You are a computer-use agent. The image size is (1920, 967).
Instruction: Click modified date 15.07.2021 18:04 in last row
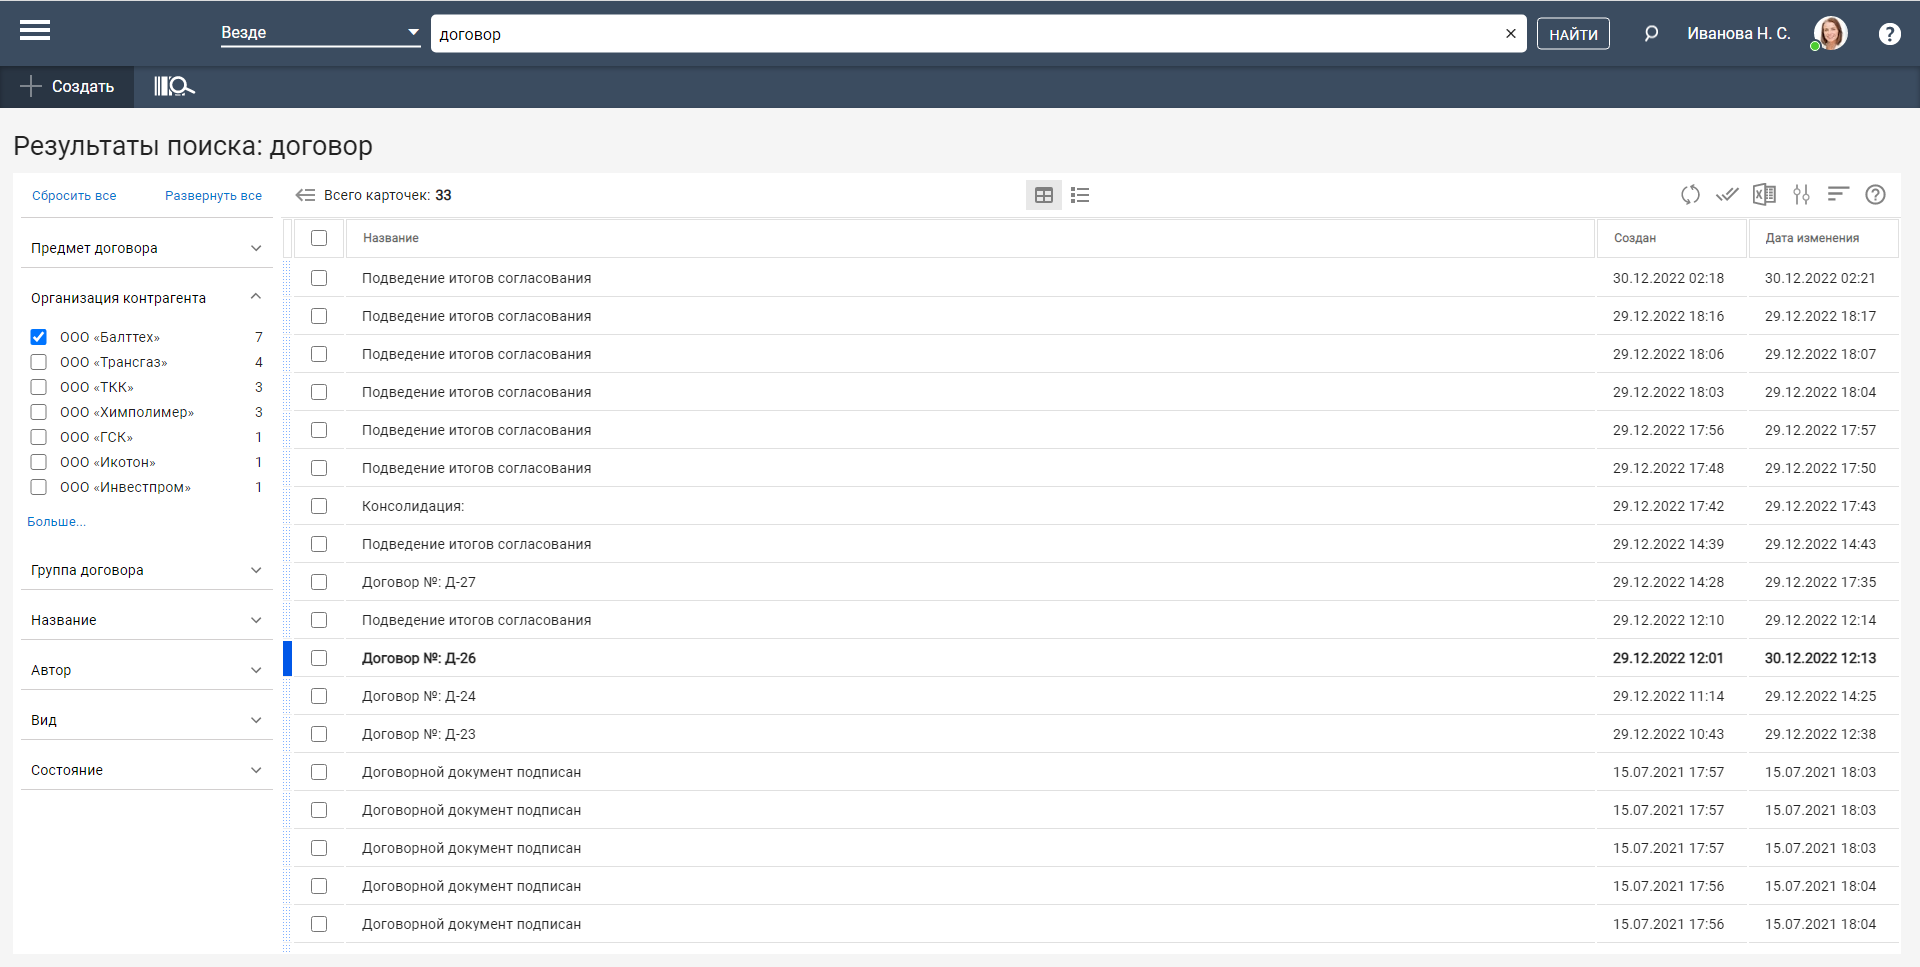1820,924
